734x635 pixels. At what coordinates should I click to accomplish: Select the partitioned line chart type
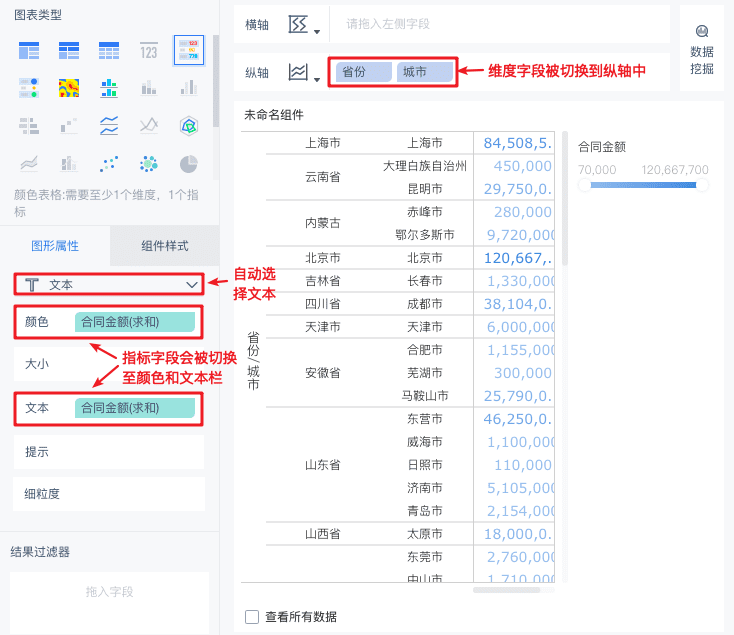point(109,126)
